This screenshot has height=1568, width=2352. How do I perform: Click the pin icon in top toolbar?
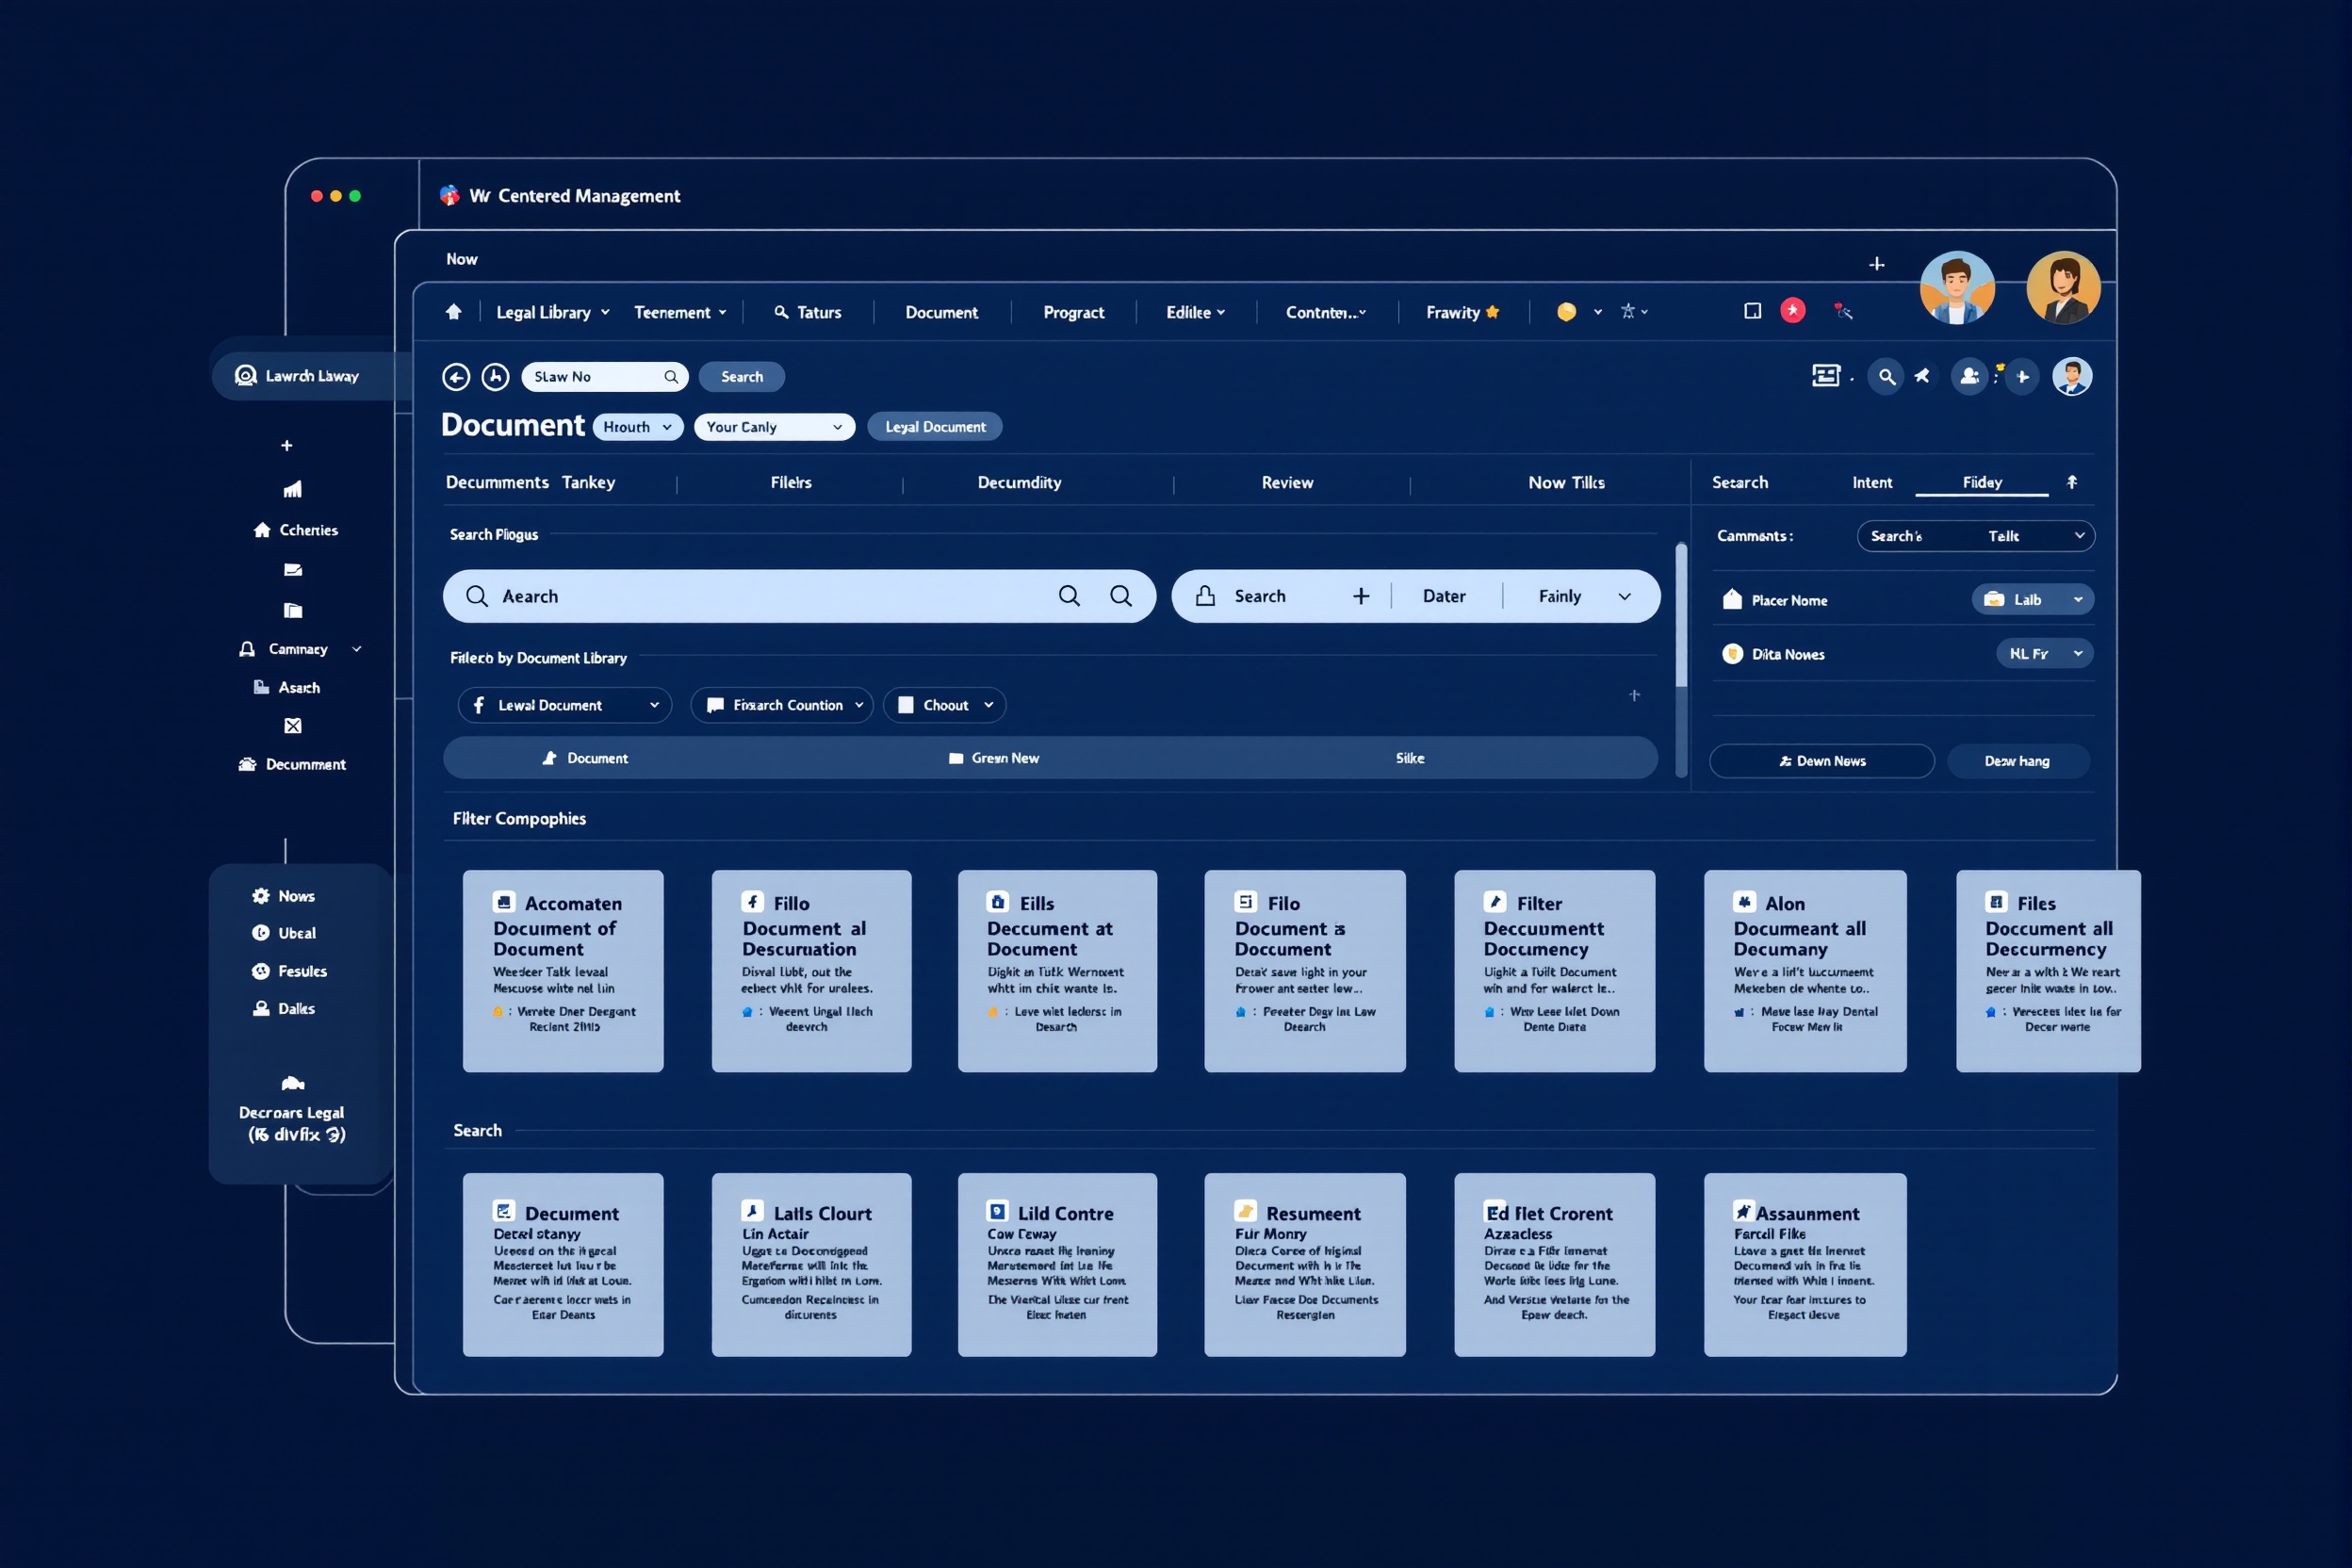click(x=1922, y=377)
